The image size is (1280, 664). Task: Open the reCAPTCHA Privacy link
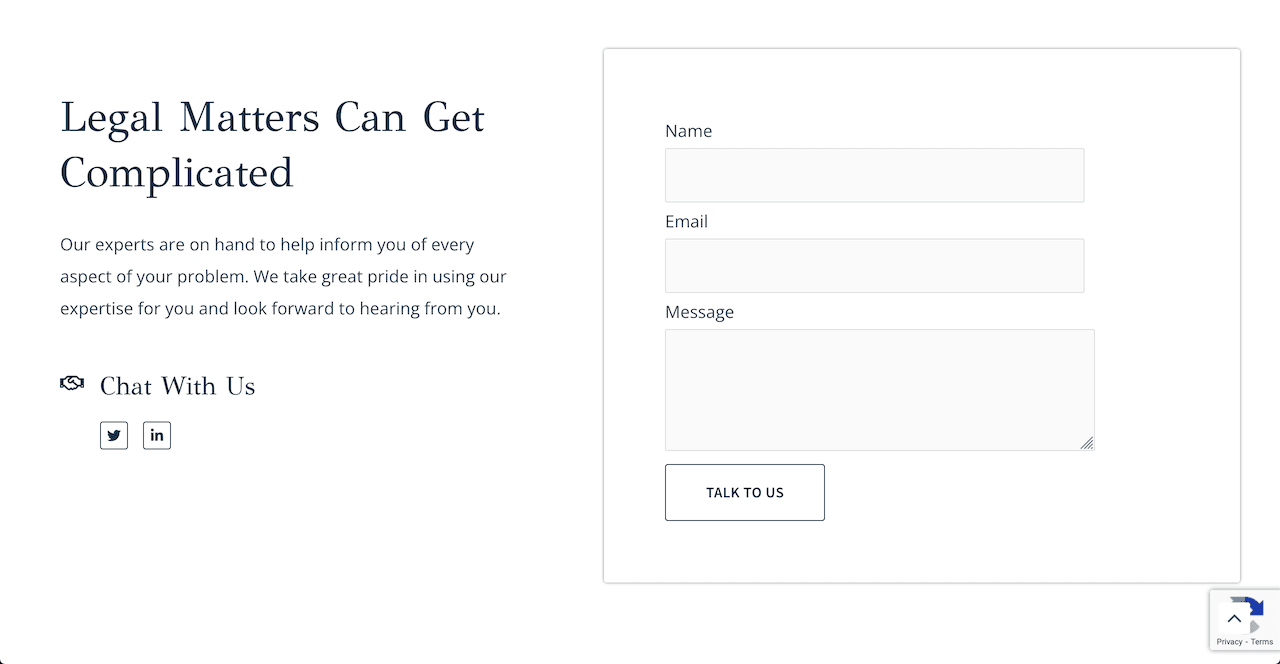pyautogui.click(x=1229, y=642)
